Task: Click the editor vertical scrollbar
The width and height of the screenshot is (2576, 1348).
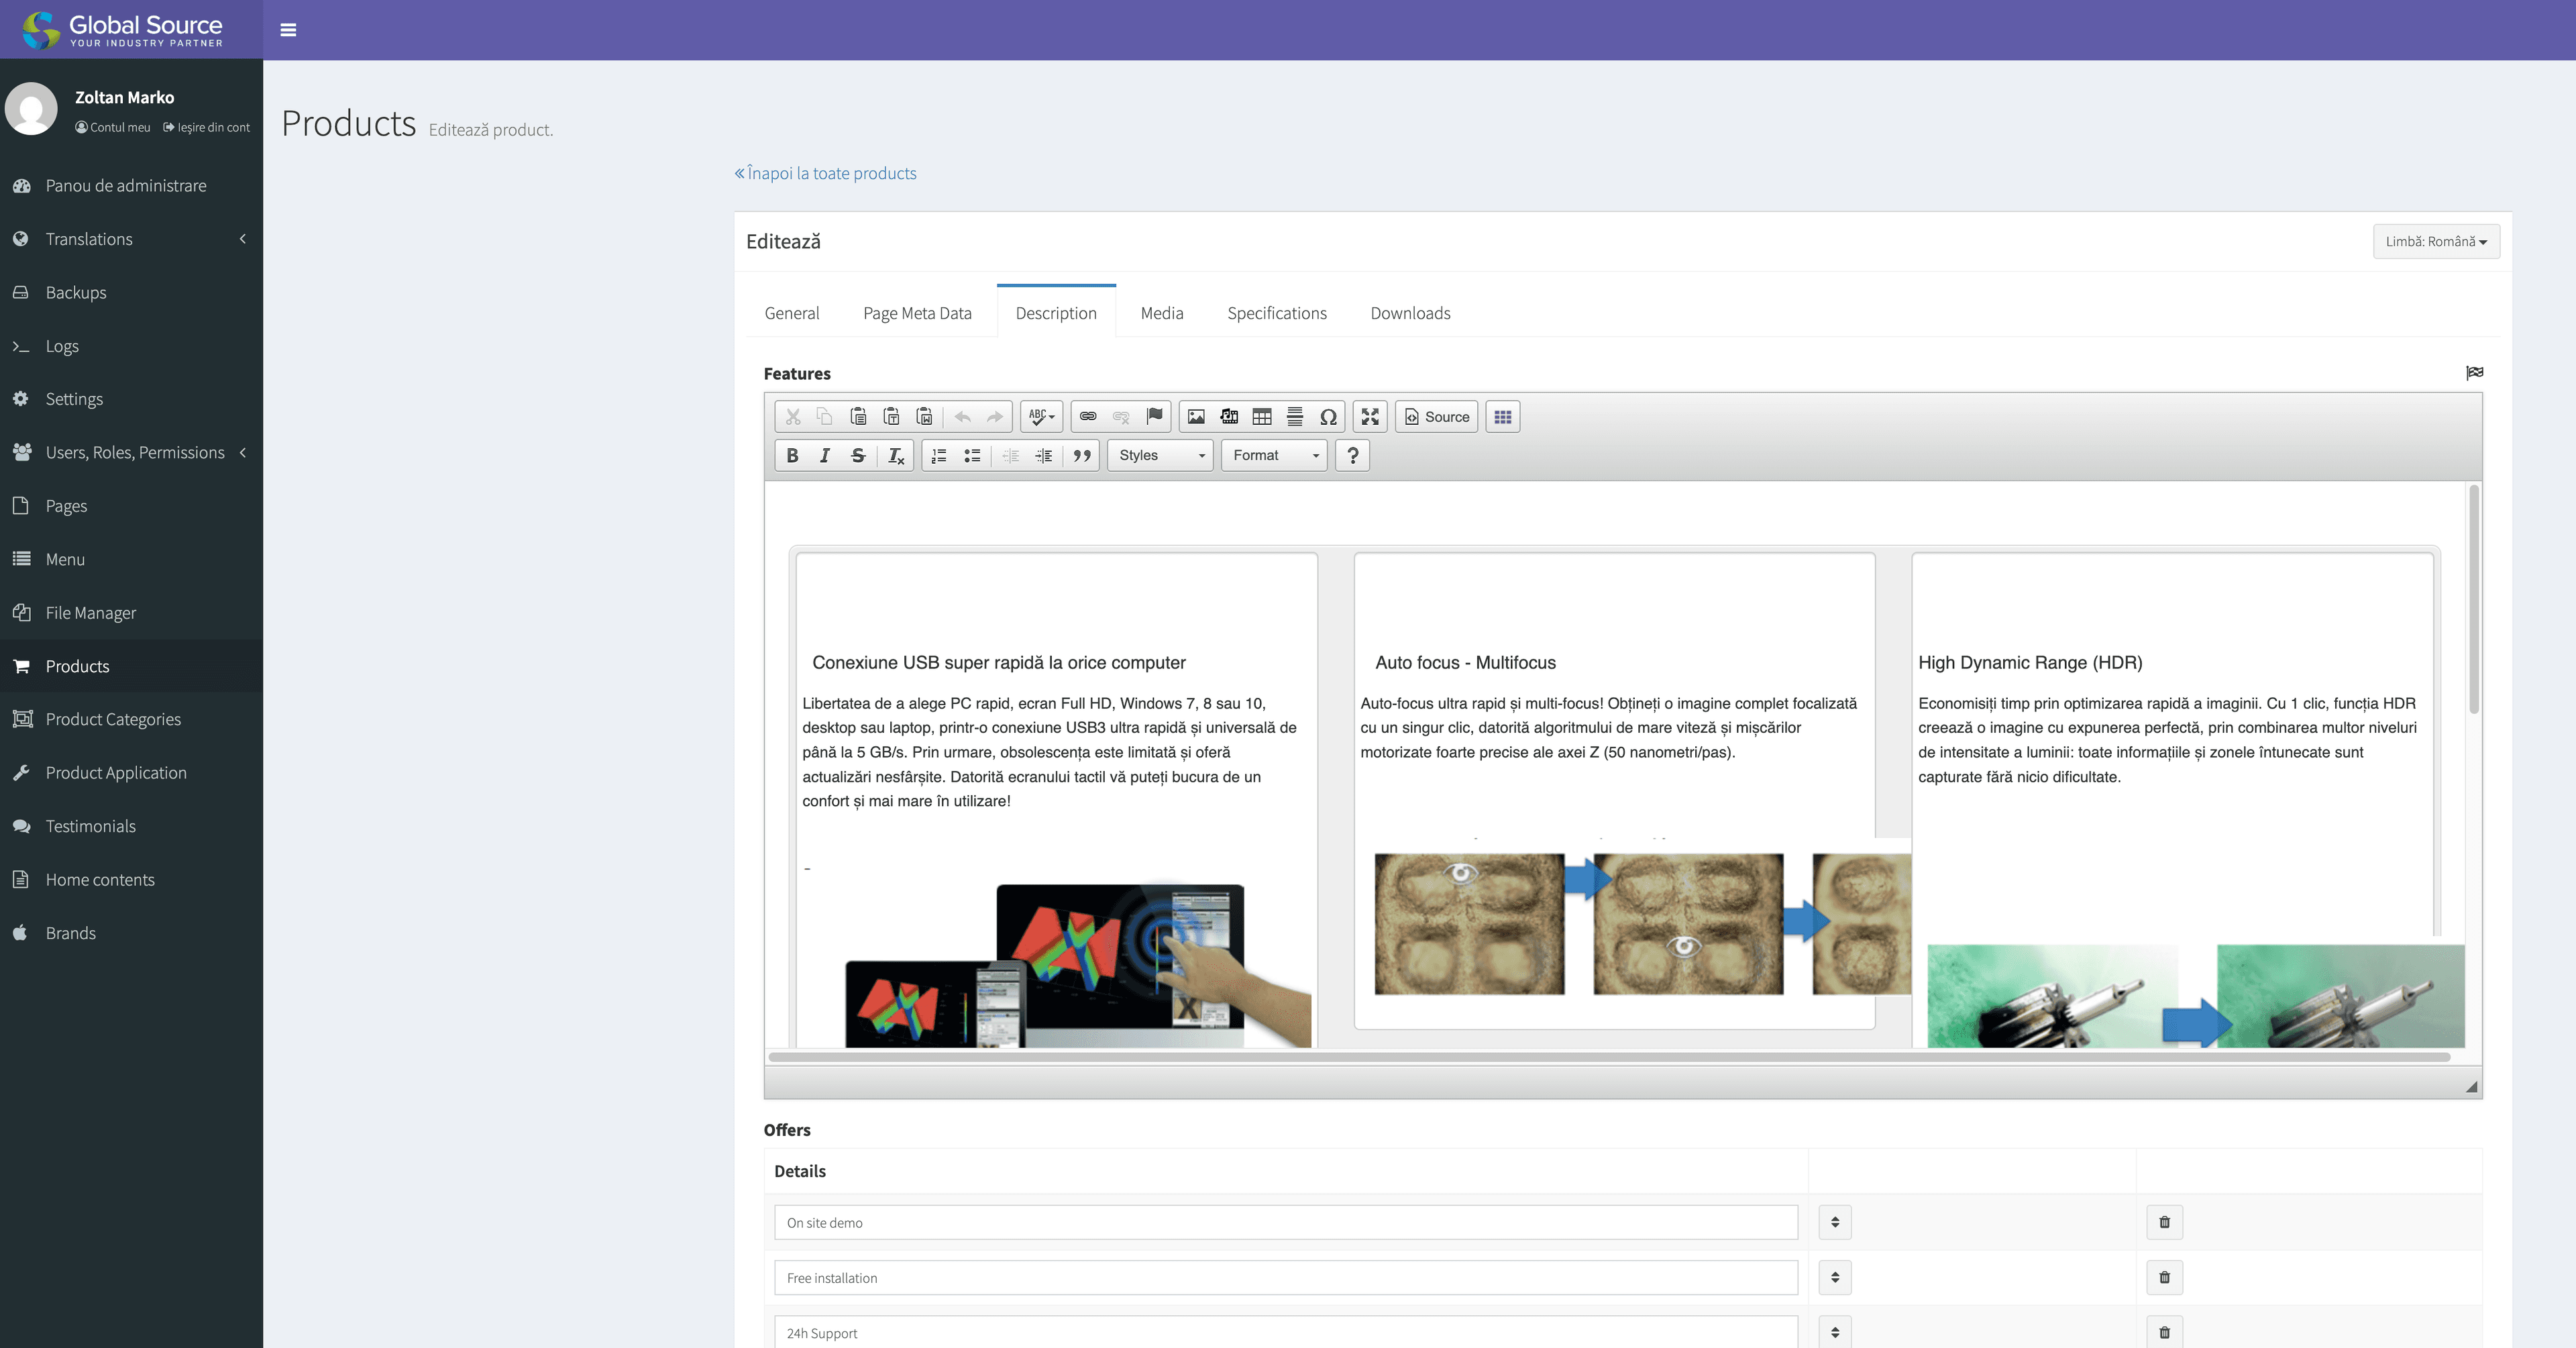Action: tap(2474, 600)
